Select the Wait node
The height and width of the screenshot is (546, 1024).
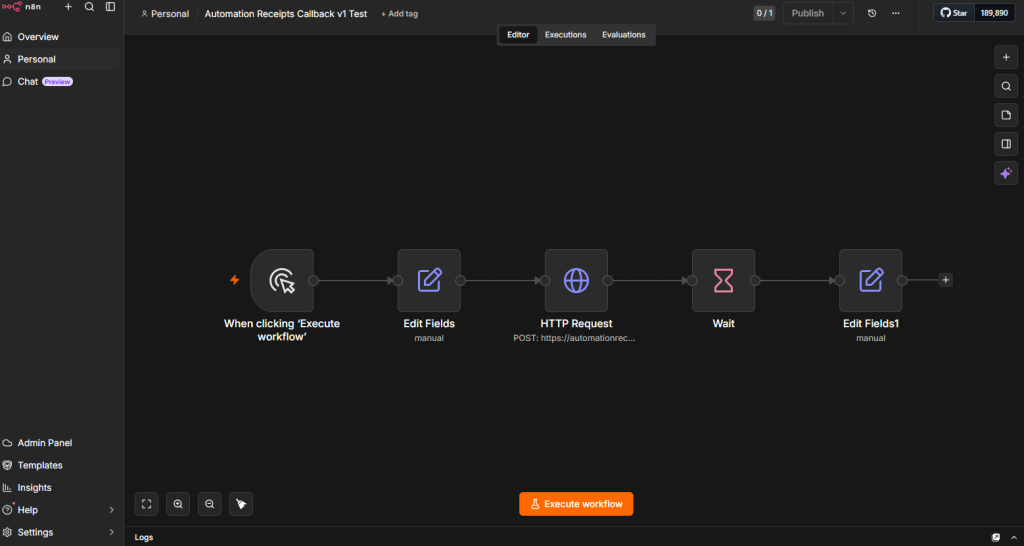click(x=724, y=280)
